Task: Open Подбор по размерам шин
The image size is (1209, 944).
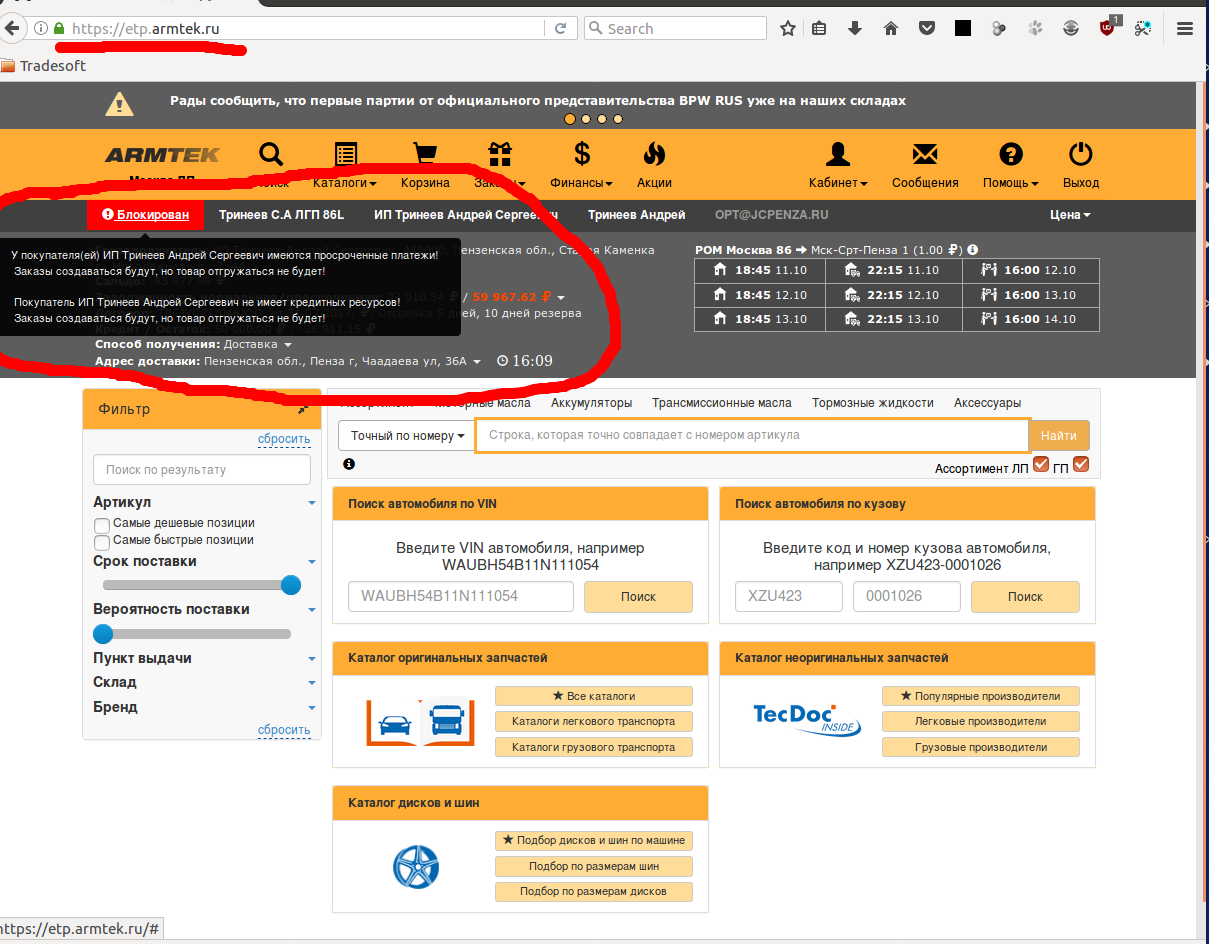Action: point(593,866)
